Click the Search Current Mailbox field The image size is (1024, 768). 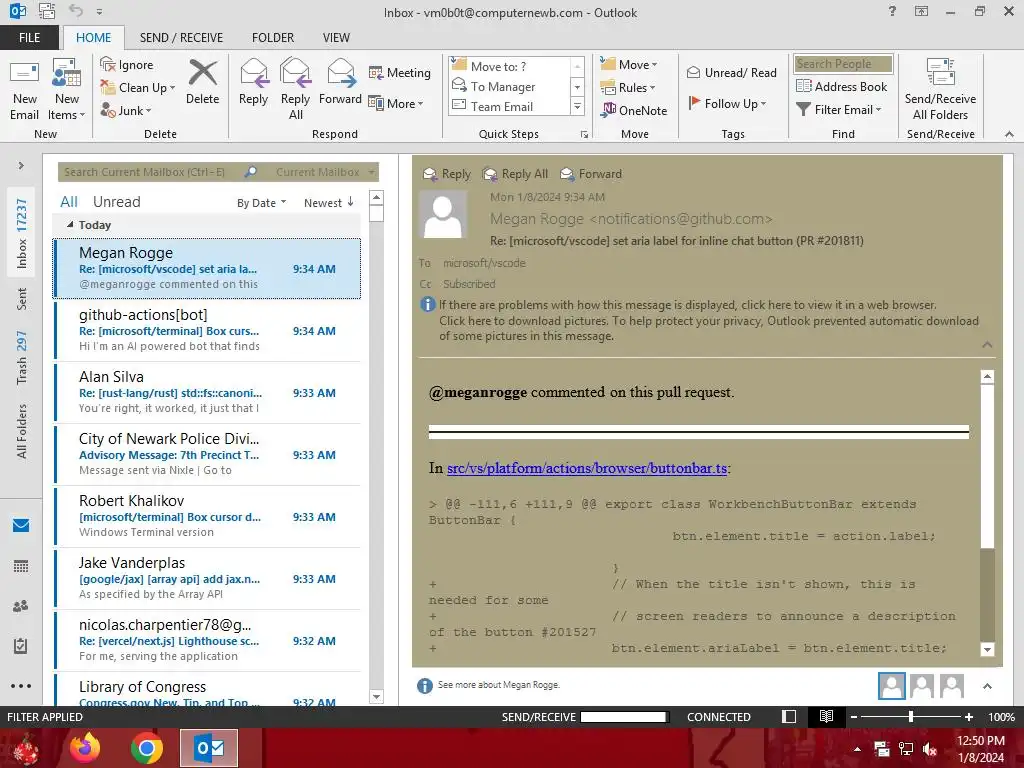[x=149, y=172]
